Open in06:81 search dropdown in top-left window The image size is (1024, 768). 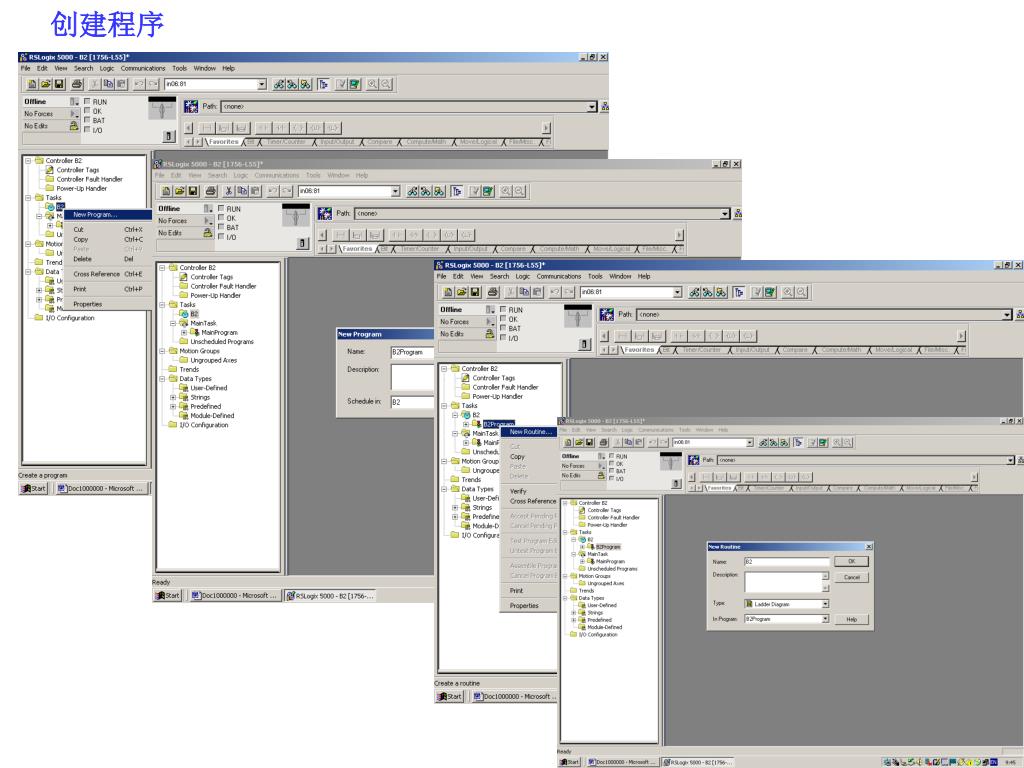[x=262, y=84]
